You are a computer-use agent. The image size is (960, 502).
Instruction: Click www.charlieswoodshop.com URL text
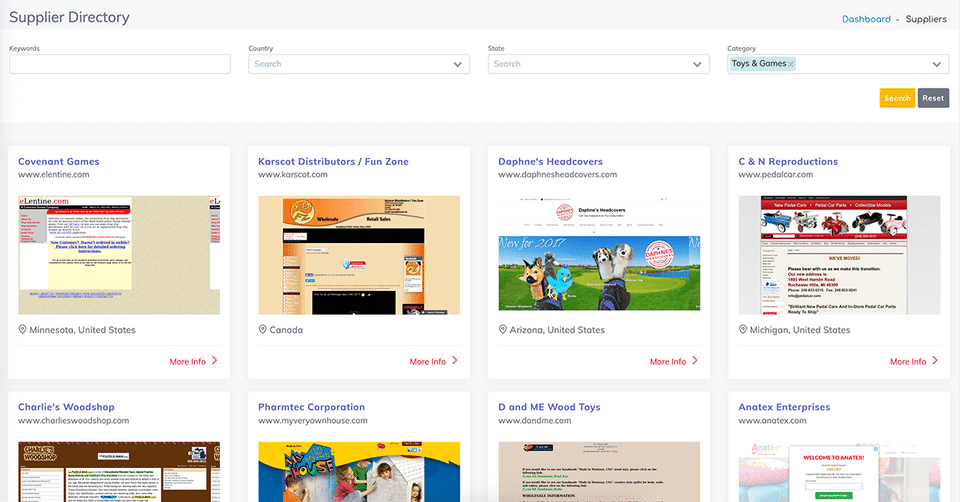(x=73, y=421)
